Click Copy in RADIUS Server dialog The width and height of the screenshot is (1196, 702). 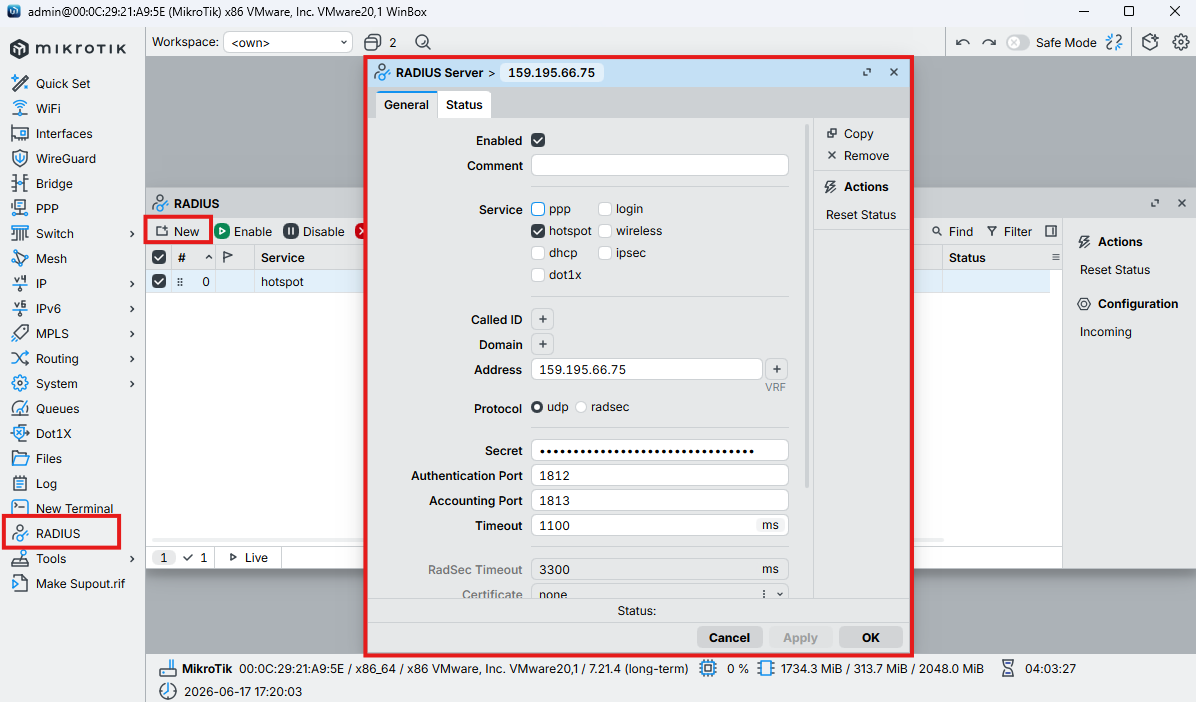(850, 134)
